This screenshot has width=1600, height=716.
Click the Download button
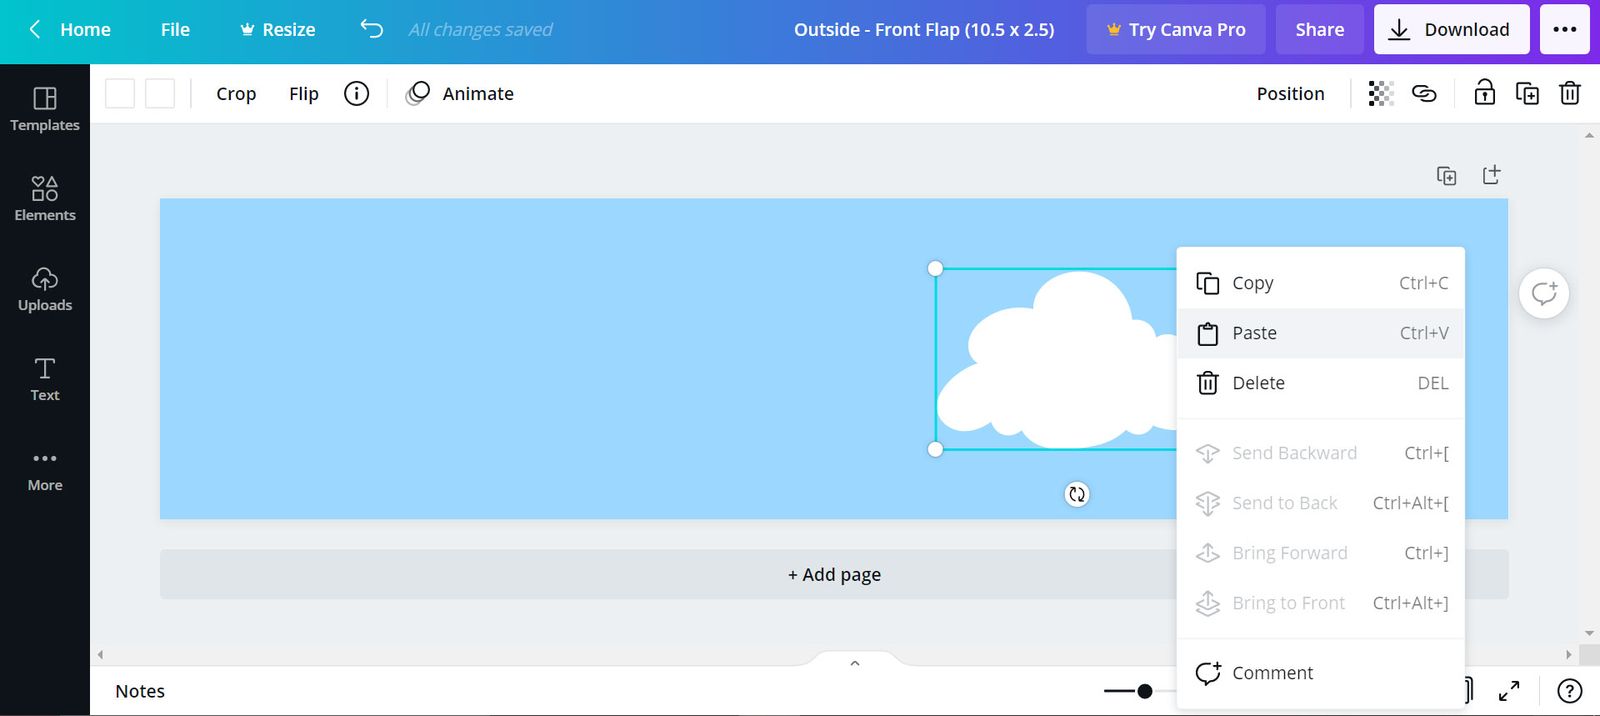click(1451, 29)
